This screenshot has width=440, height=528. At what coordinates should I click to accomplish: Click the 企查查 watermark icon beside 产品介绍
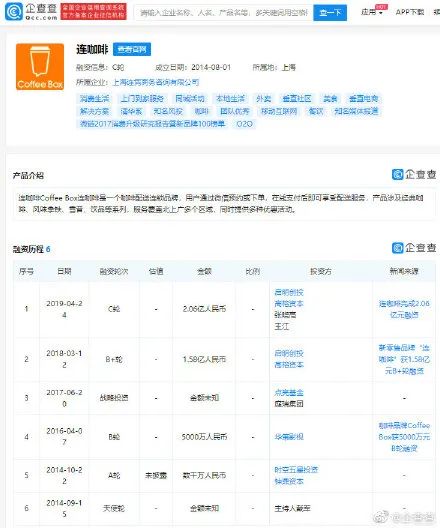tap(414, 174)
